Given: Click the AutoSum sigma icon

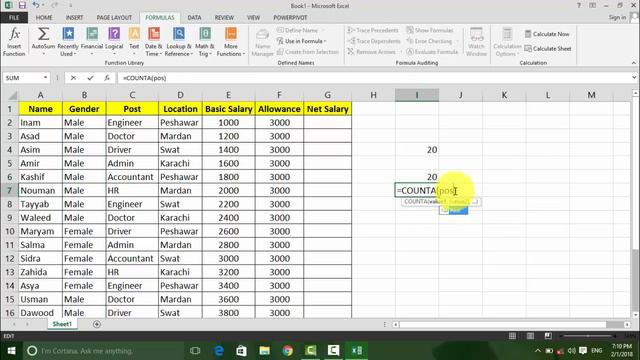Looking at the screenshot, I should point(43,34).
